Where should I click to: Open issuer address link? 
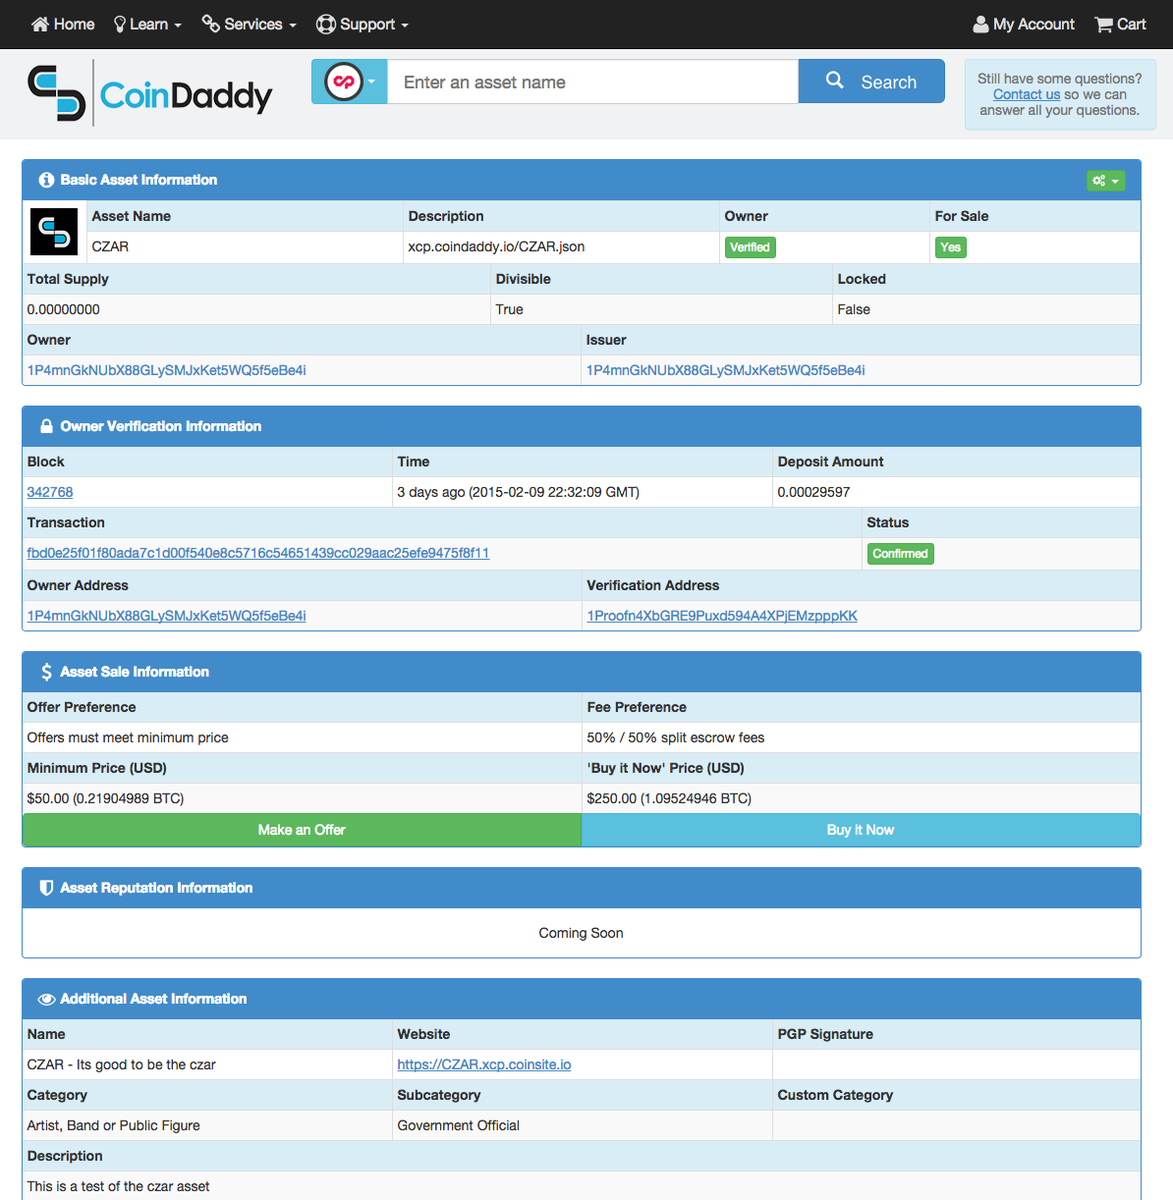point(726,370)
